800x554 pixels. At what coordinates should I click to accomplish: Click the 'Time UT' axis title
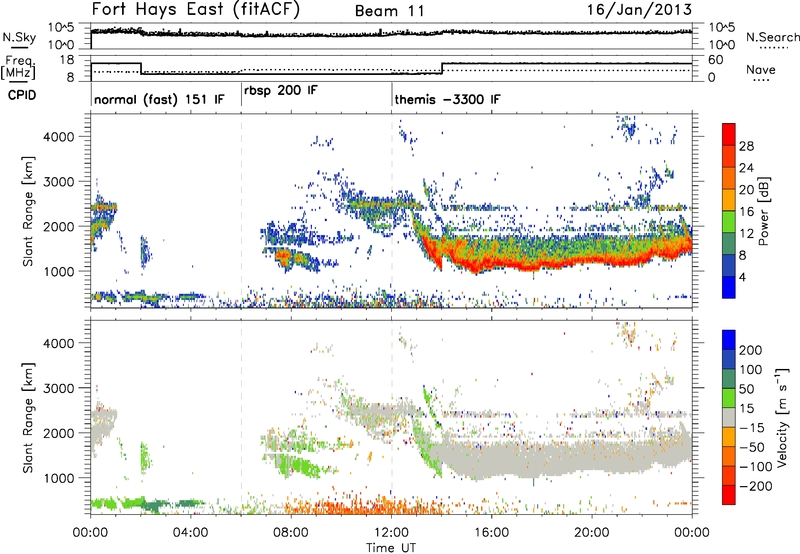point(391,548)
